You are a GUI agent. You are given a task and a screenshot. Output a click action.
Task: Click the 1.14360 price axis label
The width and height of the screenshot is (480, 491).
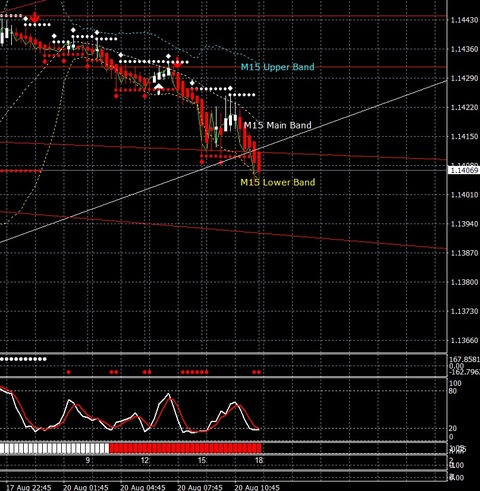pyautogui.click(x=464, y=49)
